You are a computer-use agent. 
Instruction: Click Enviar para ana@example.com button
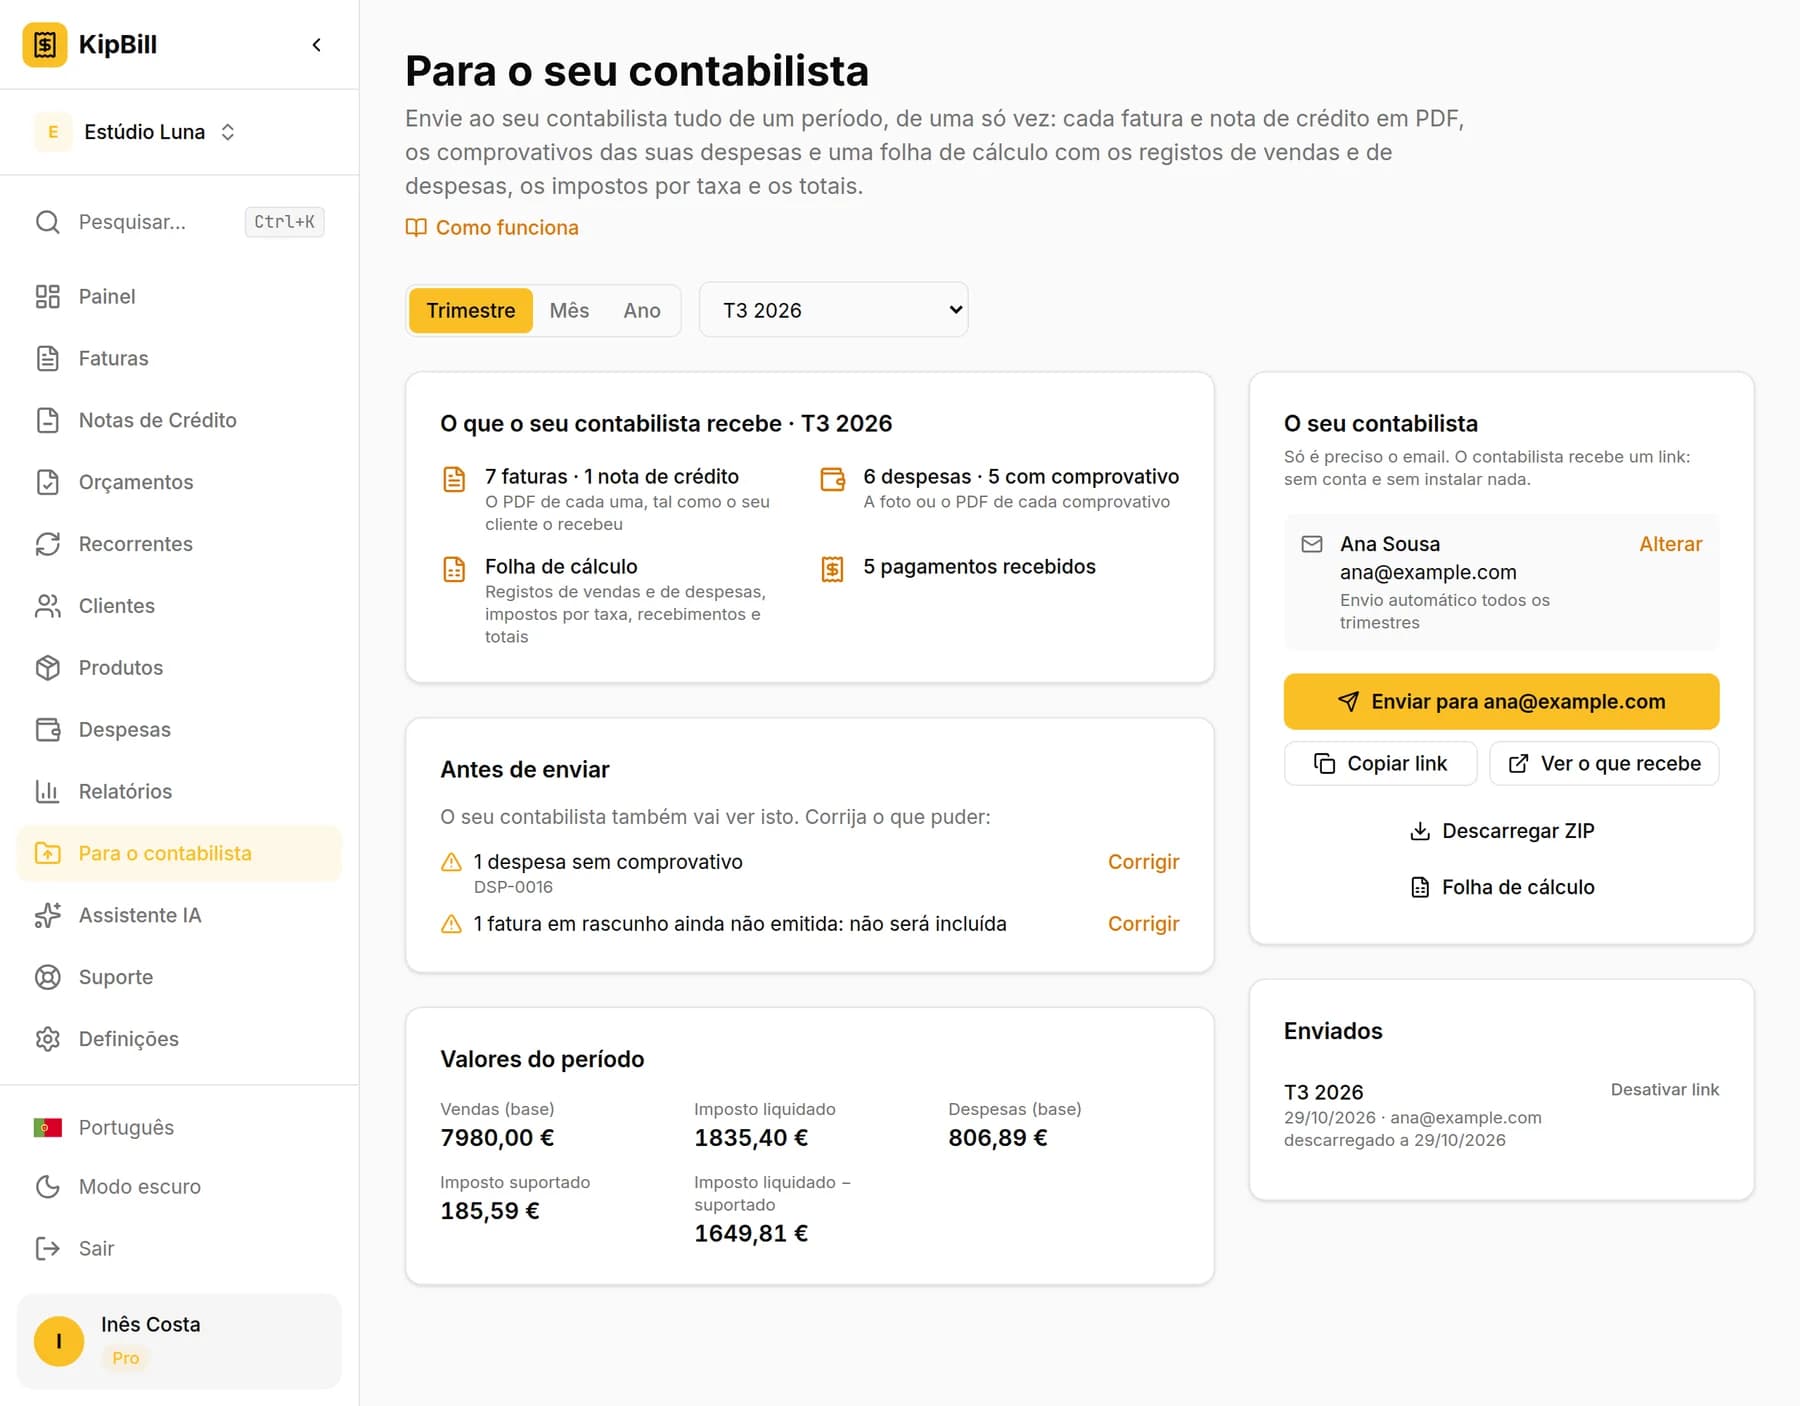pyautogui.click(x=1501, y=702)
